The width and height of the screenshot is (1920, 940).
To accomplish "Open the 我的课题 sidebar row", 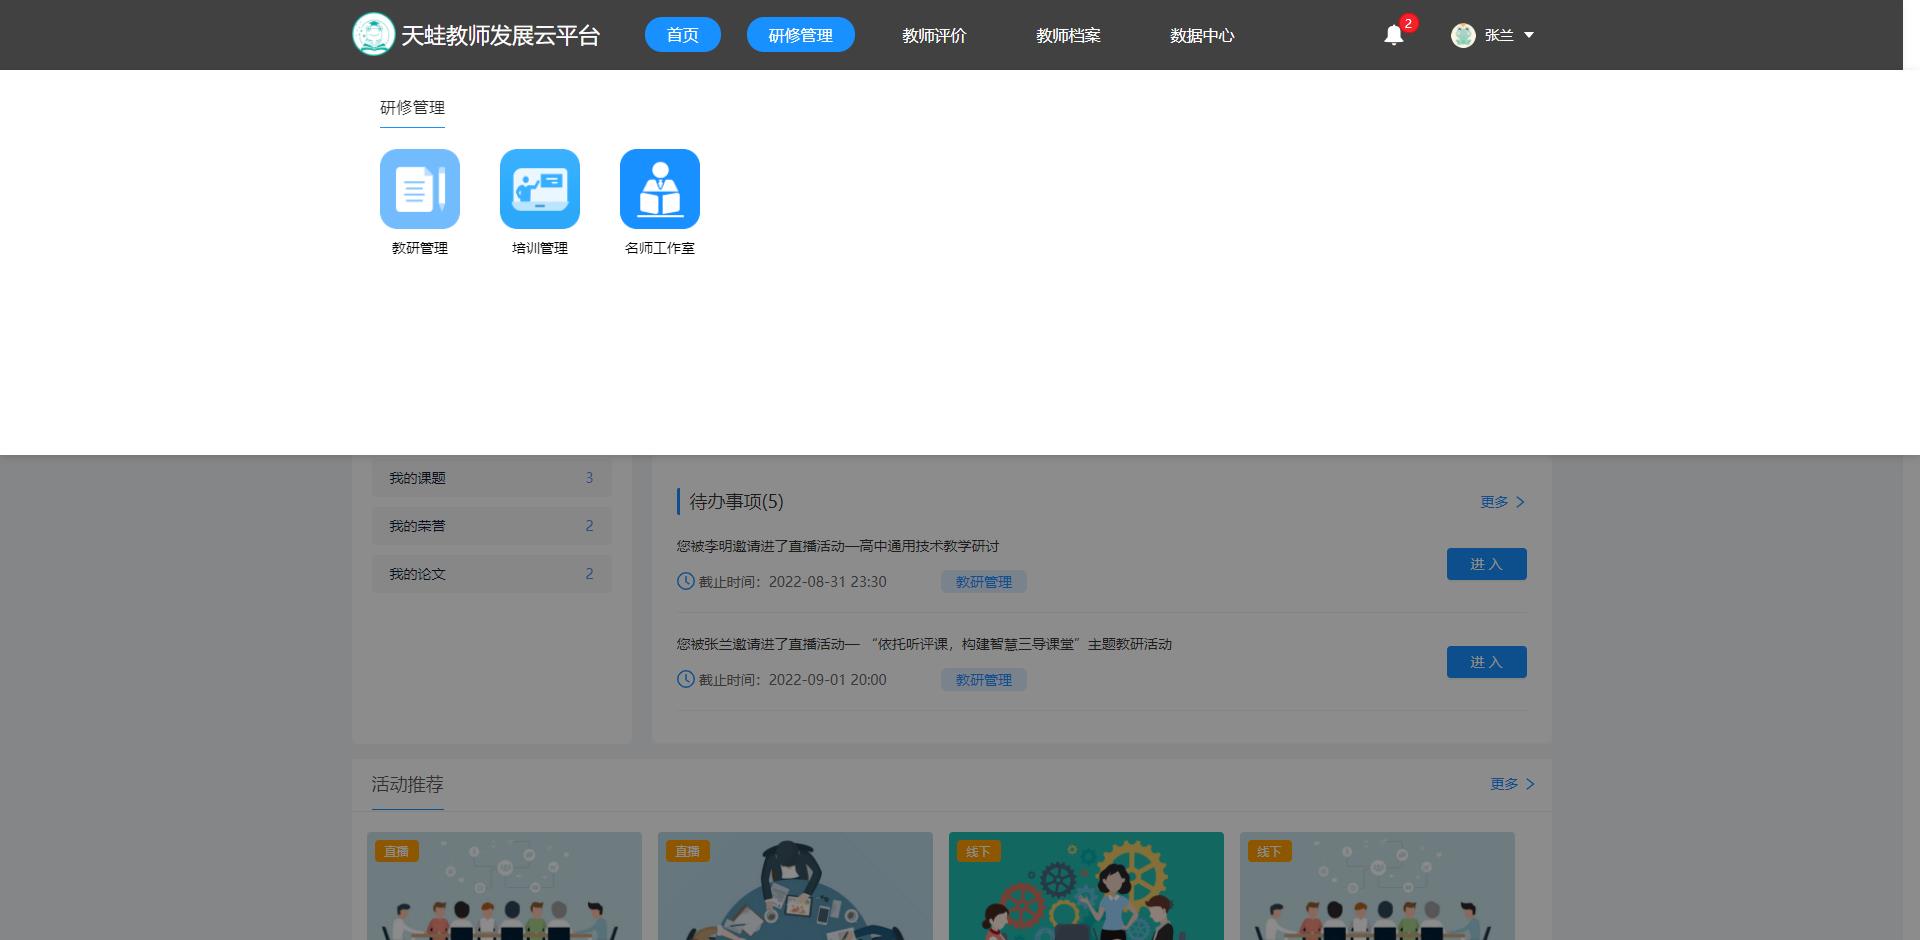I will [x=492, y=478].
